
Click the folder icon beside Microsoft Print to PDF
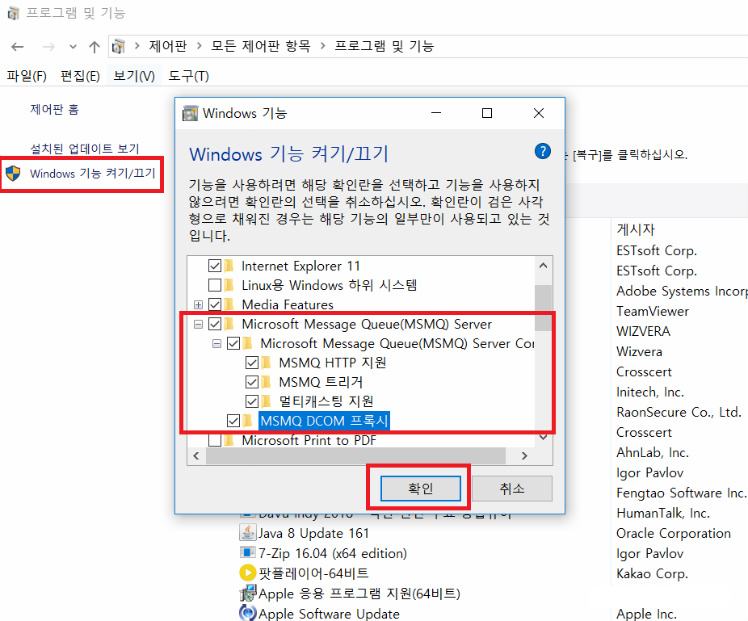click(229, 440)
